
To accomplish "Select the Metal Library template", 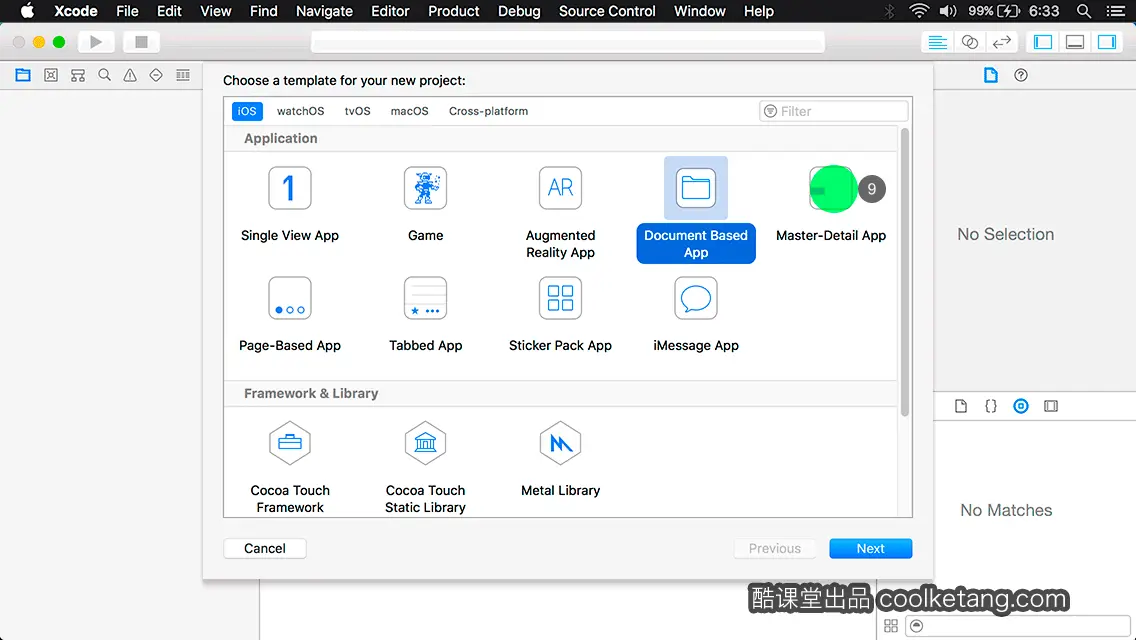I will click(x=560, y=459).
